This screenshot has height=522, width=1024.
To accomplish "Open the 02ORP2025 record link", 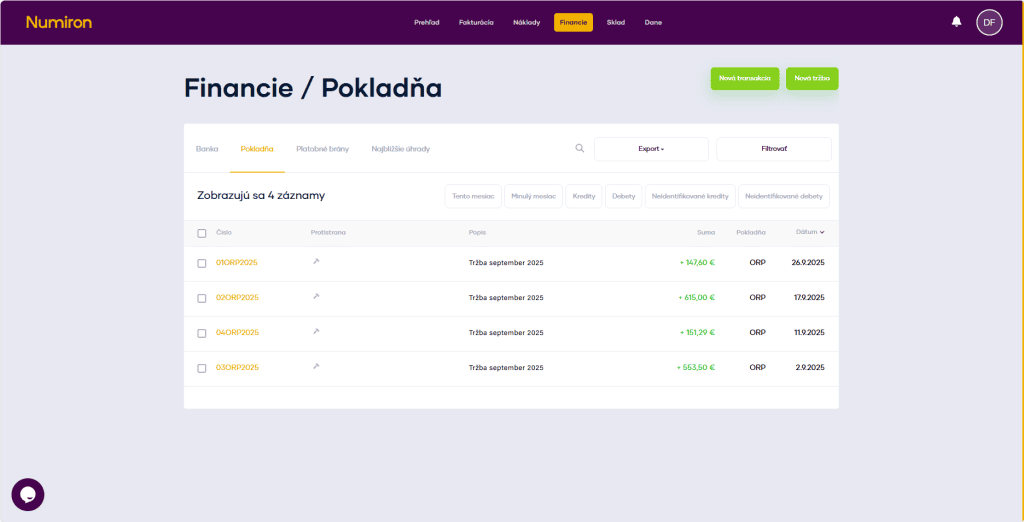I will pyautogui.click(x=237, y=297).
